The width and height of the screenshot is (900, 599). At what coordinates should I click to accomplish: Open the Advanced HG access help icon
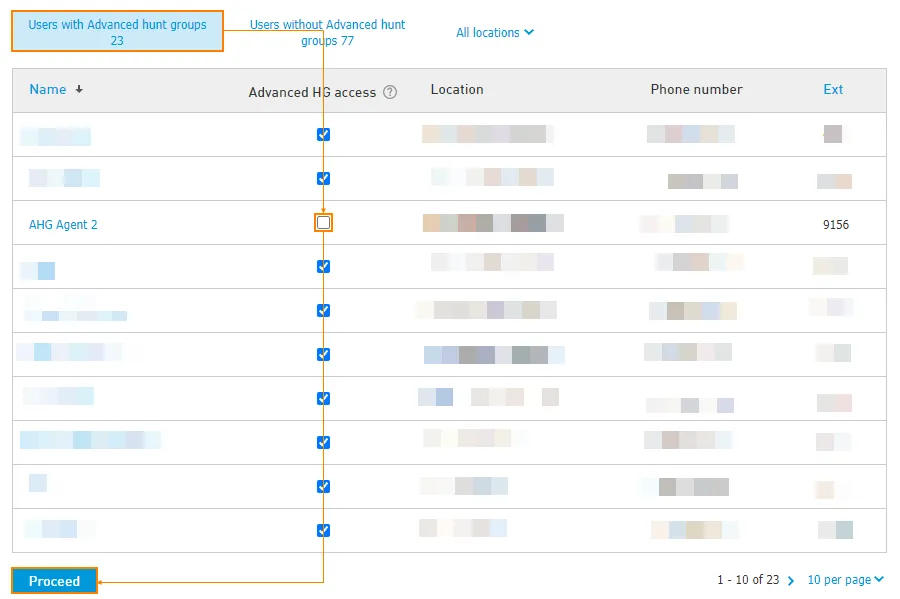coord(390,92)
